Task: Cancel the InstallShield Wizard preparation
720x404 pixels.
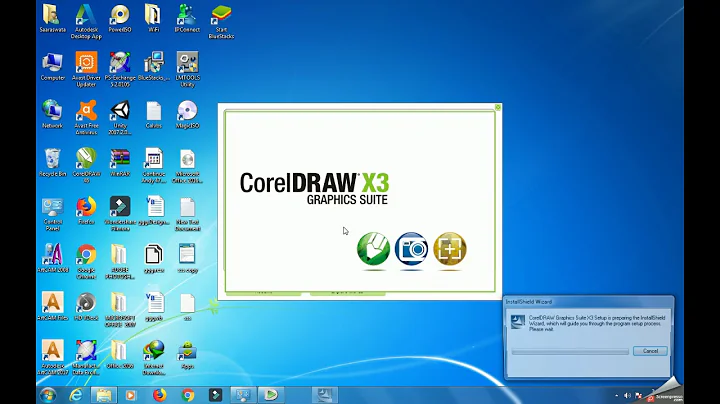Action: 650,351
